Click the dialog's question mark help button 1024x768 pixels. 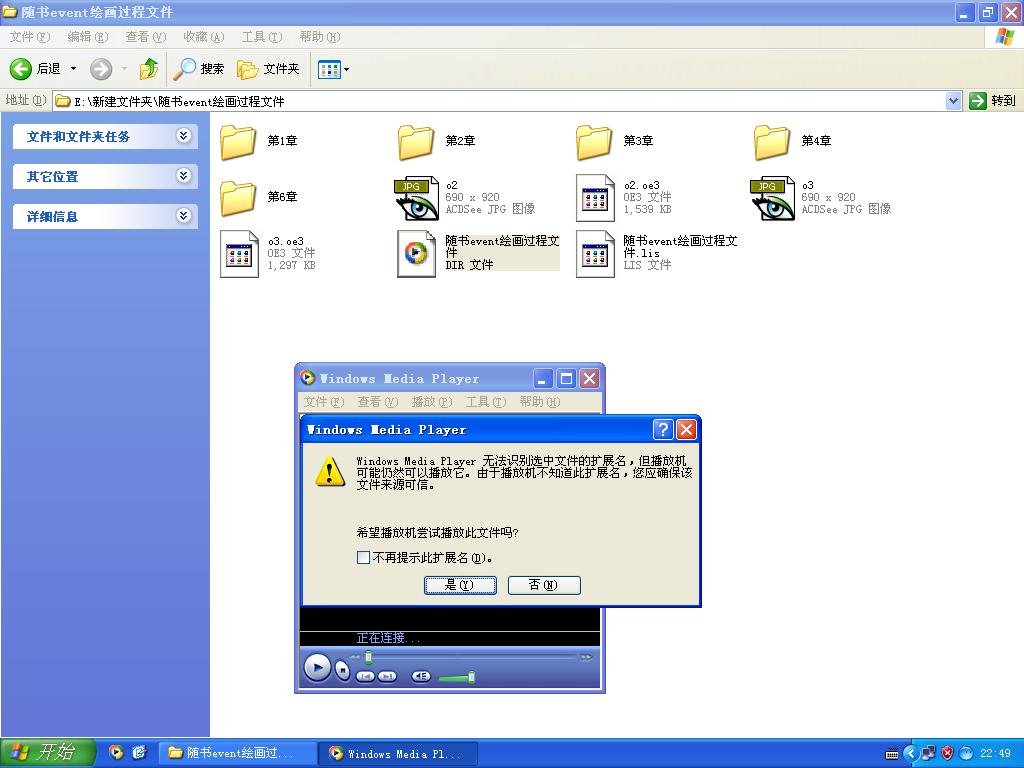click(663, 429)
